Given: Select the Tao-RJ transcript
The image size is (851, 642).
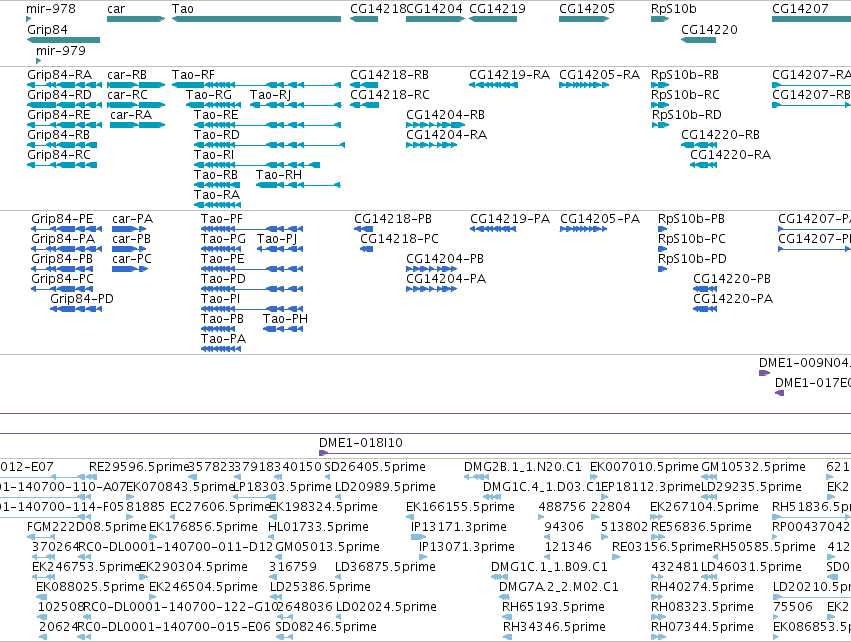Looking at the screenshot, I should [x=295, y=105].
